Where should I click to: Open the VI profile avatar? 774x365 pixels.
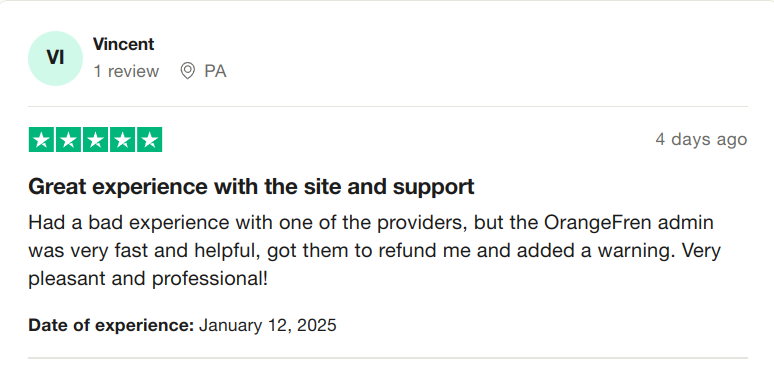click(x=55, y=58)
